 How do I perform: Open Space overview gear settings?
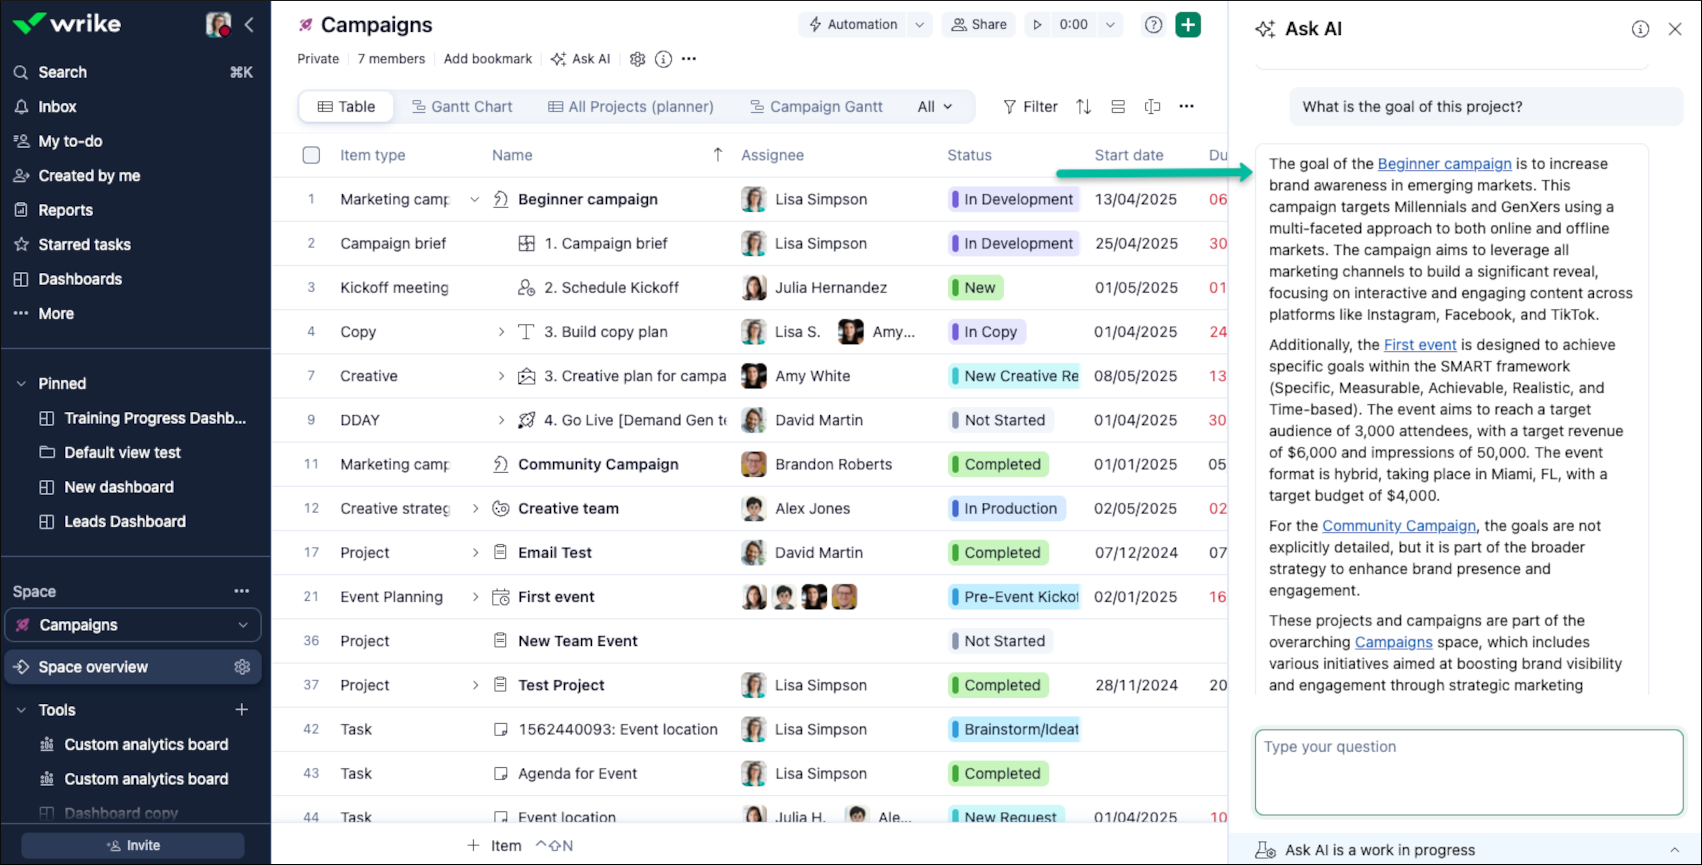click(242, 667)
